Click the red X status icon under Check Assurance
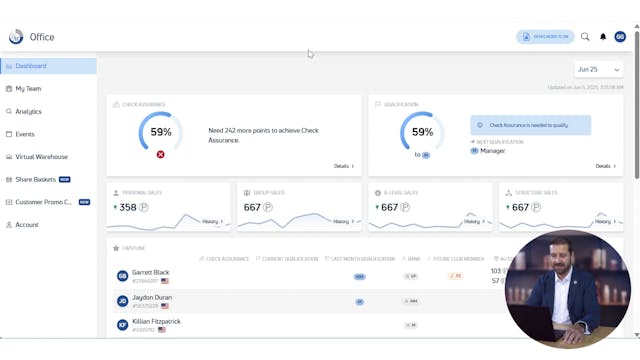640x360 pixels. 160,155
